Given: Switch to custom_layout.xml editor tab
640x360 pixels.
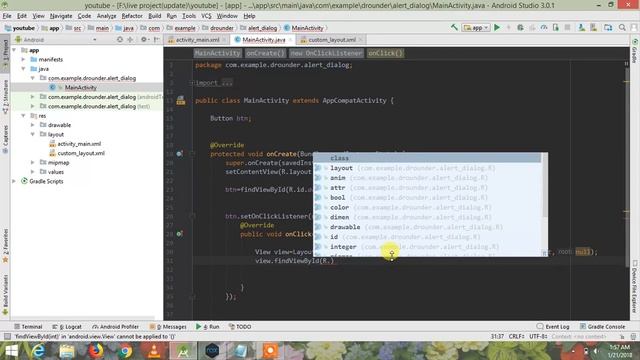Looking at the screenshot, I should coord(331,40).
